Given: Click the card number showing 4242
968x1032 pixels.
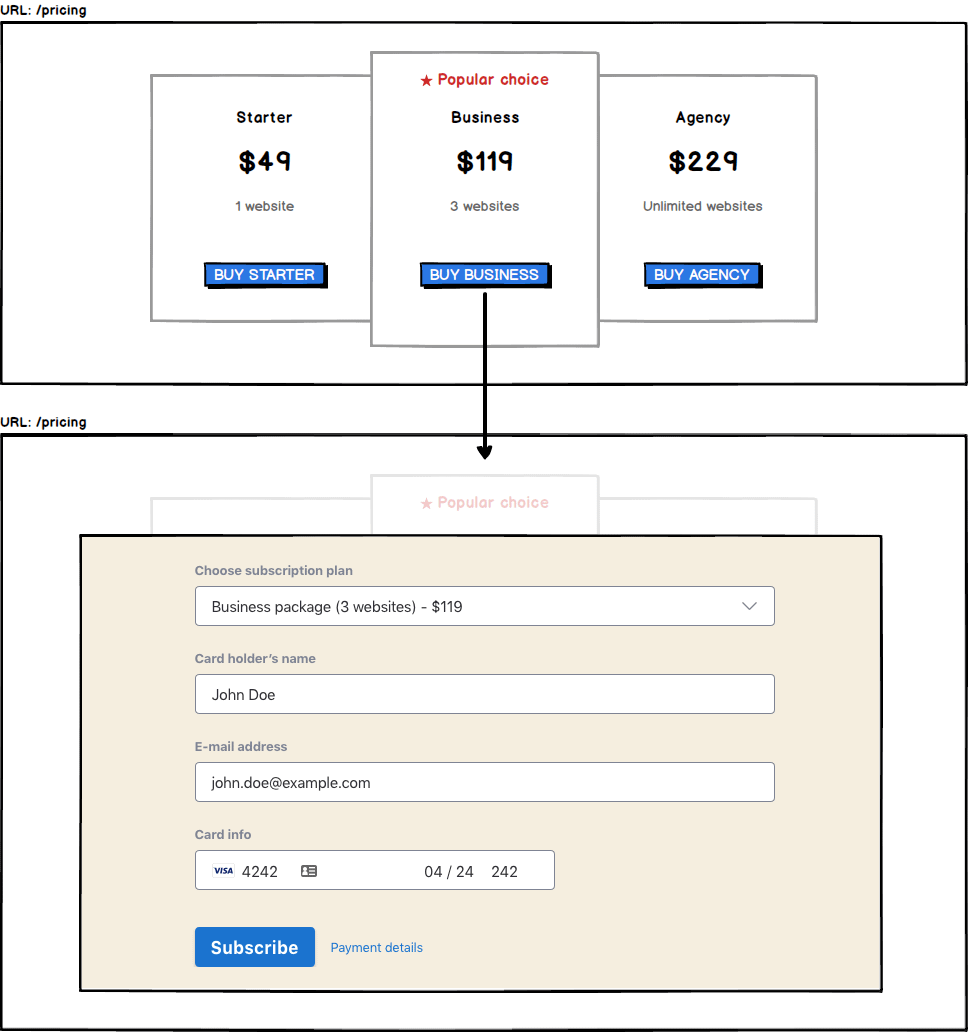Looking at the screenshot, I should 260,871.
